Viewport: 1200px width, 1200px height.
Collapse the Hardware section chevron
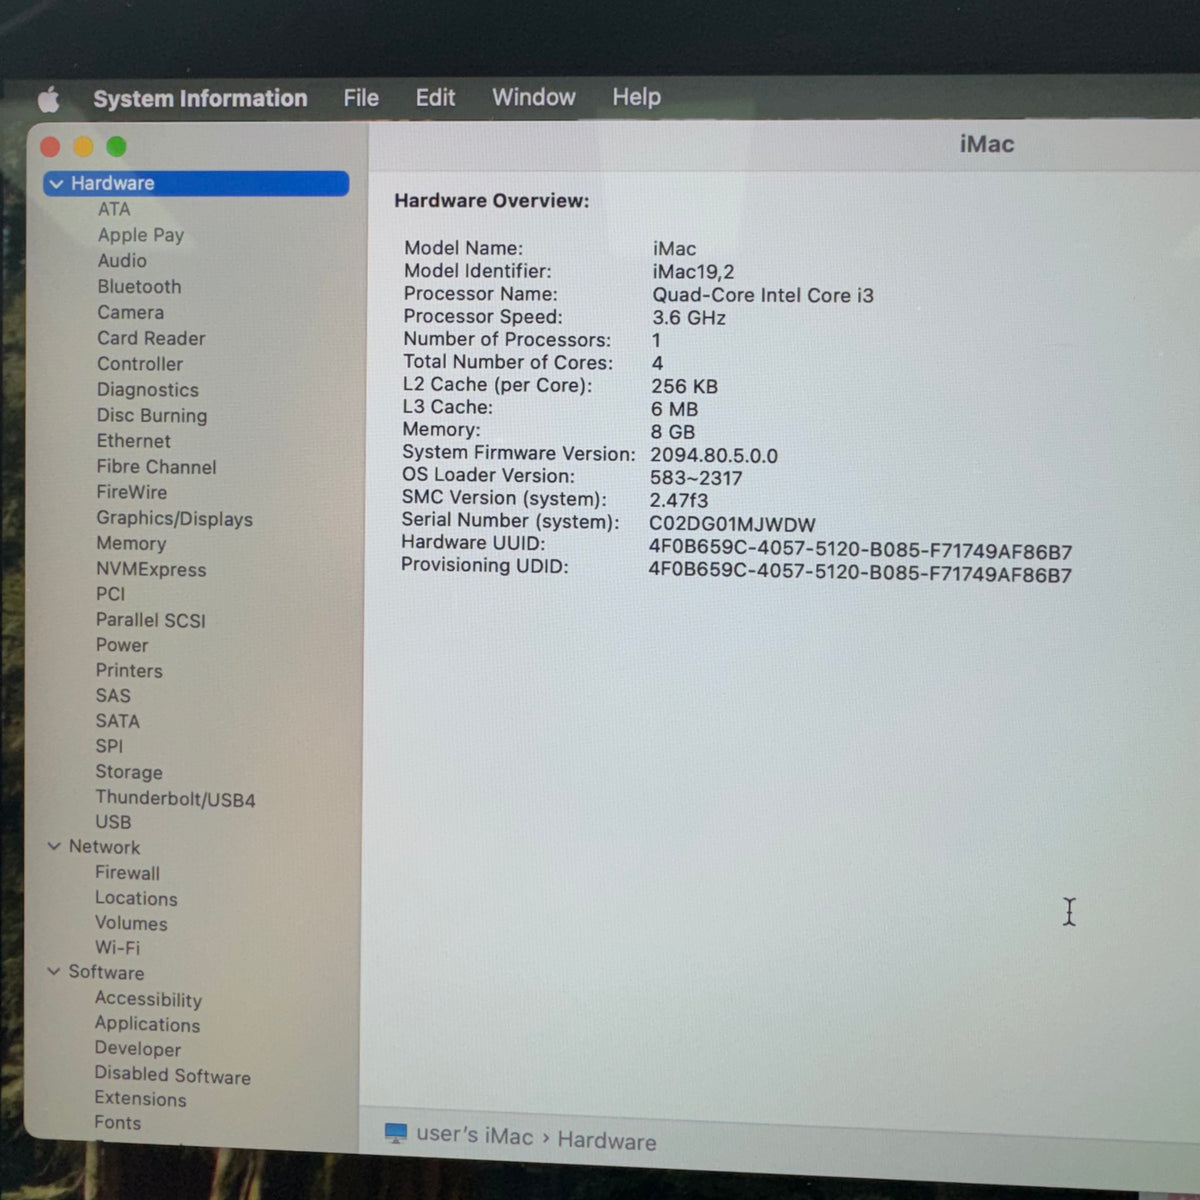[56, 184]
